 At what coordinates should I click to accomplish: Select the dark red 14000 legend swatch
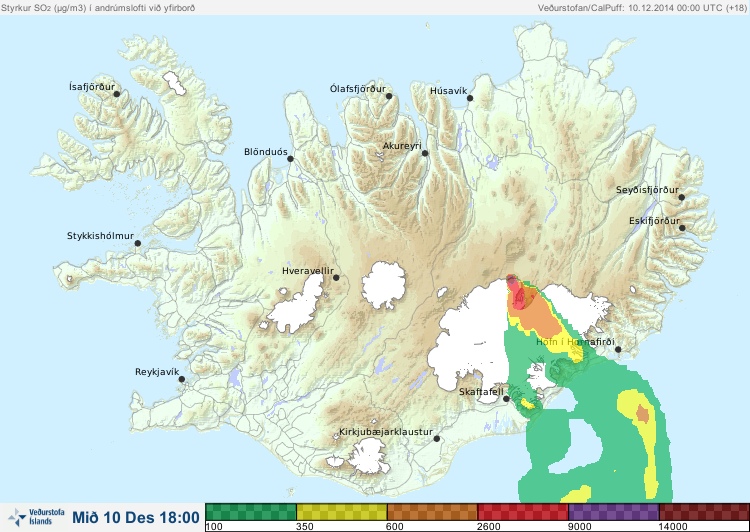click(704, 512)
